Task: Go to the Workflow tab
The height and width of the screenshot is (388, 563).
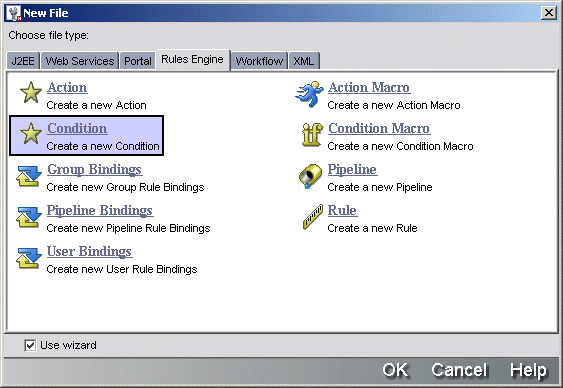Action: 259,61
